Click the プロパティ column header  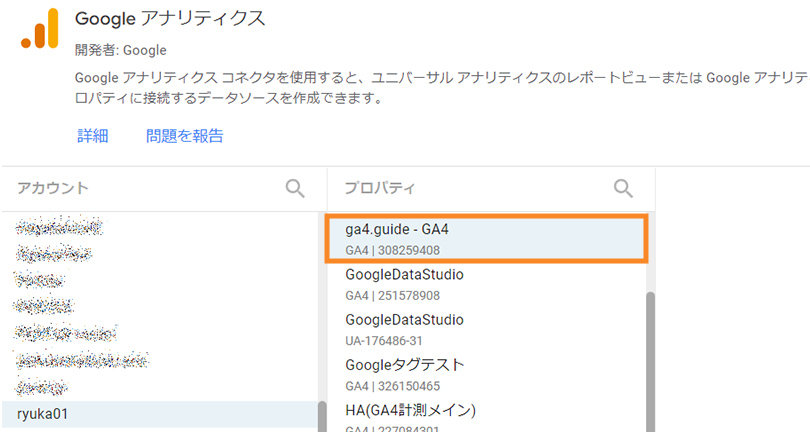coord(380,188)
